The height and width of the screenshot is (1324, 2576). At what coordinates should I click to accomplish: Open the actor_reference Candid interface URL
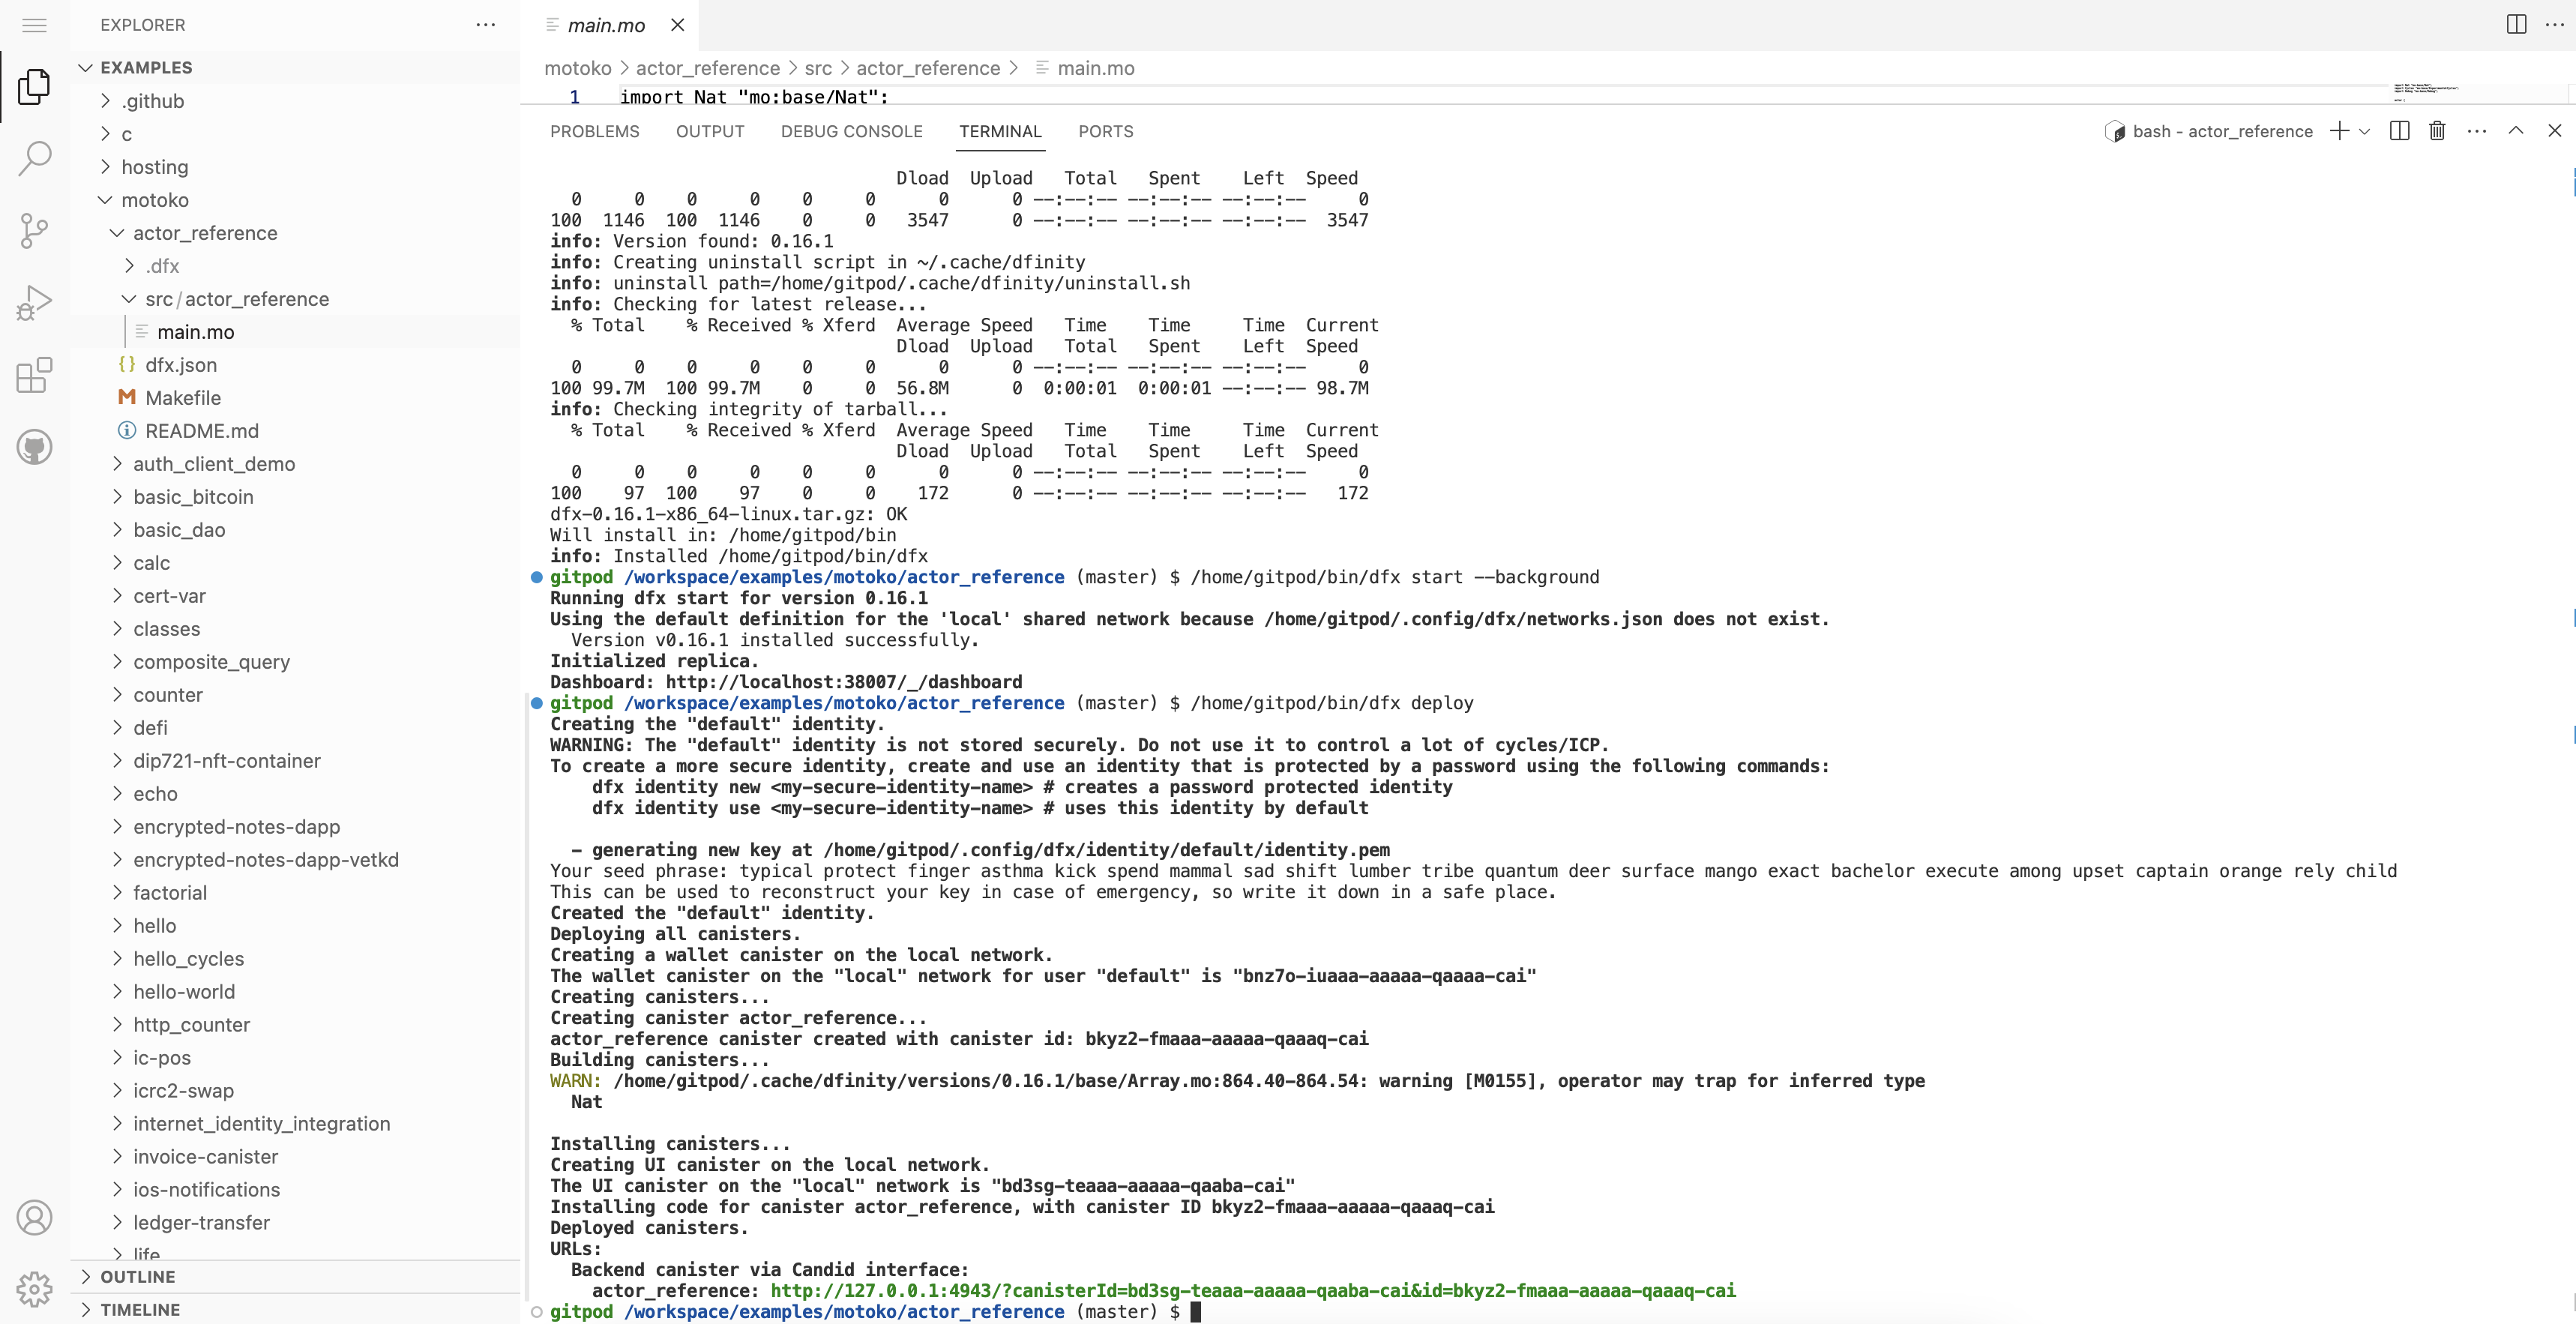pyautogui.click(x=1252, y=1290)
